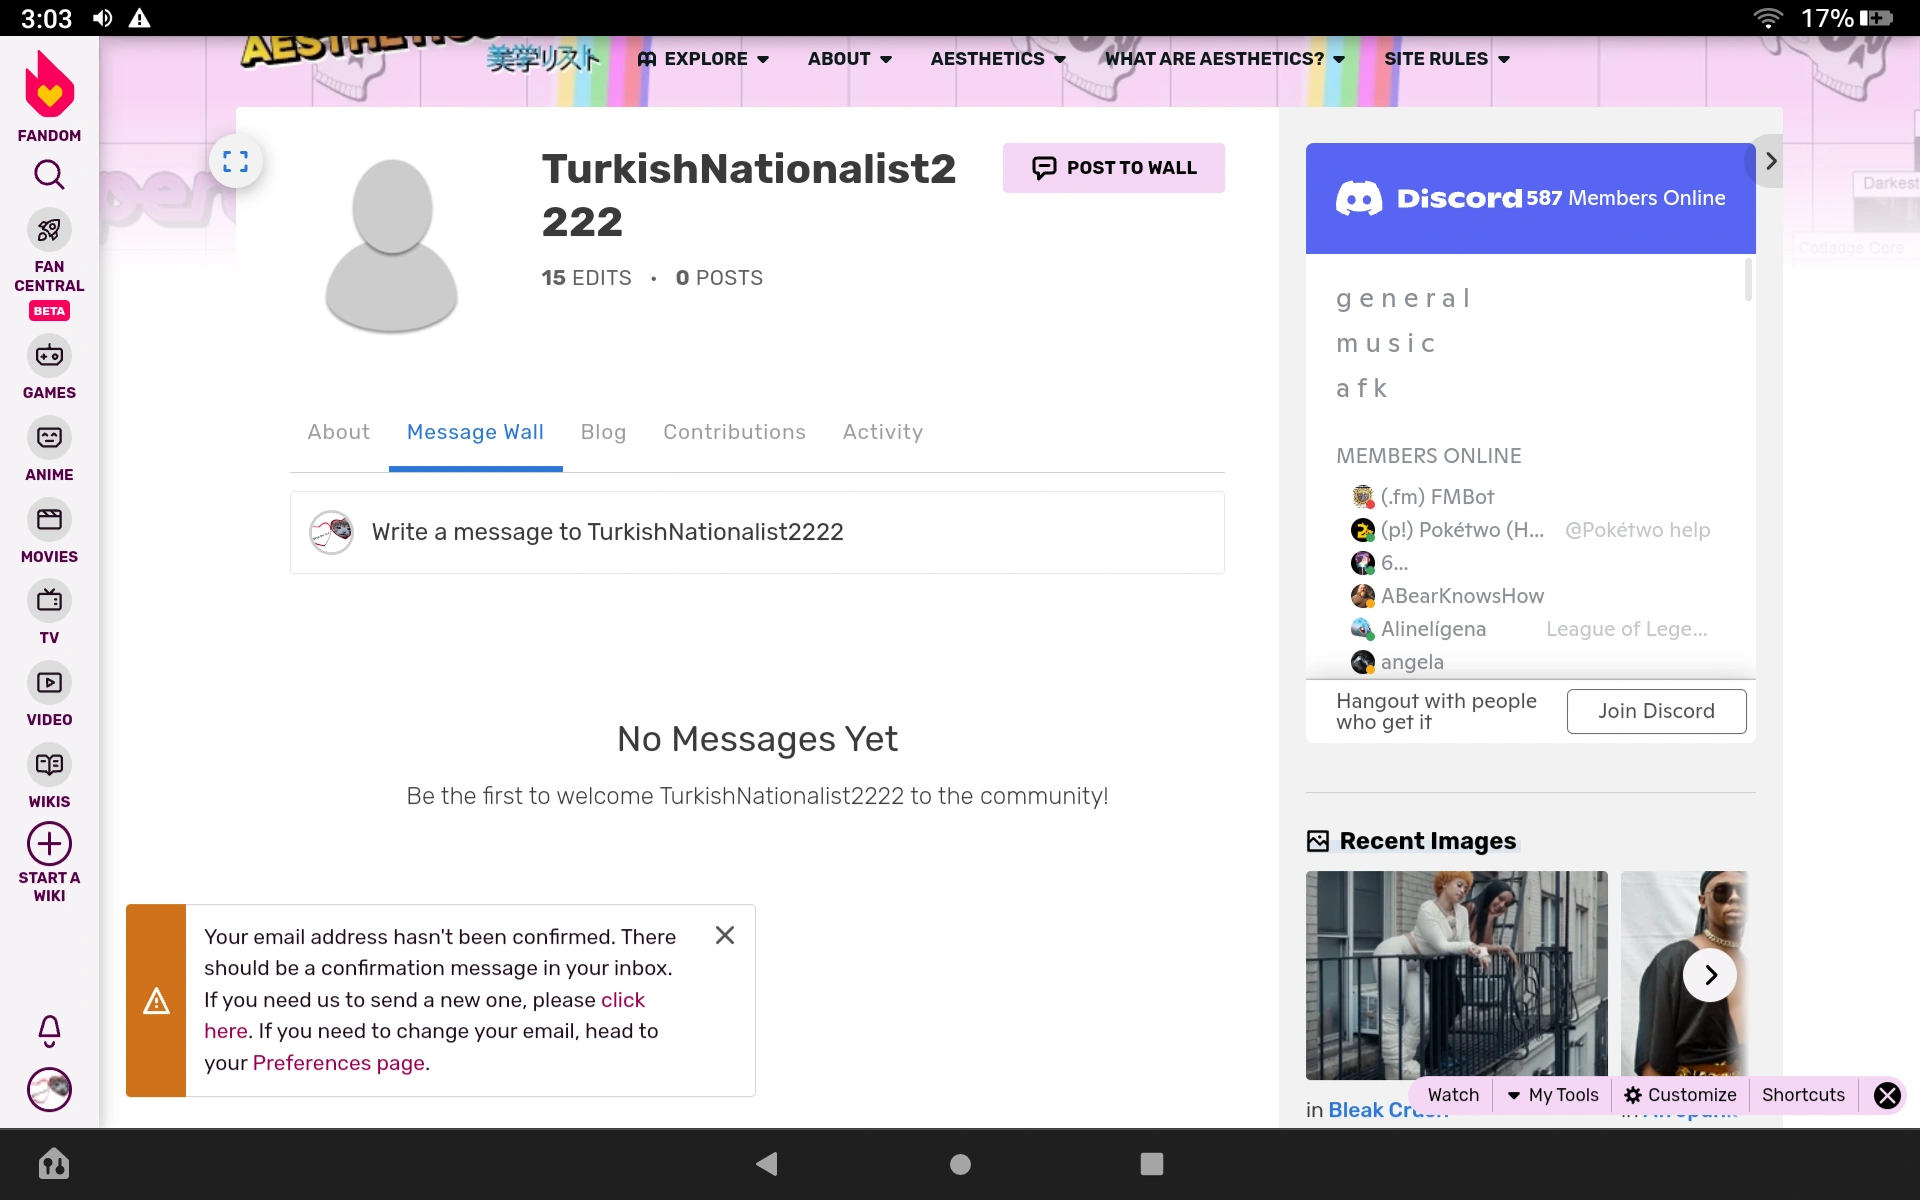This screenshot has width=1920, height=1200.
Task: Click the Start a Wiki plus icon
Action: (49, 845)
